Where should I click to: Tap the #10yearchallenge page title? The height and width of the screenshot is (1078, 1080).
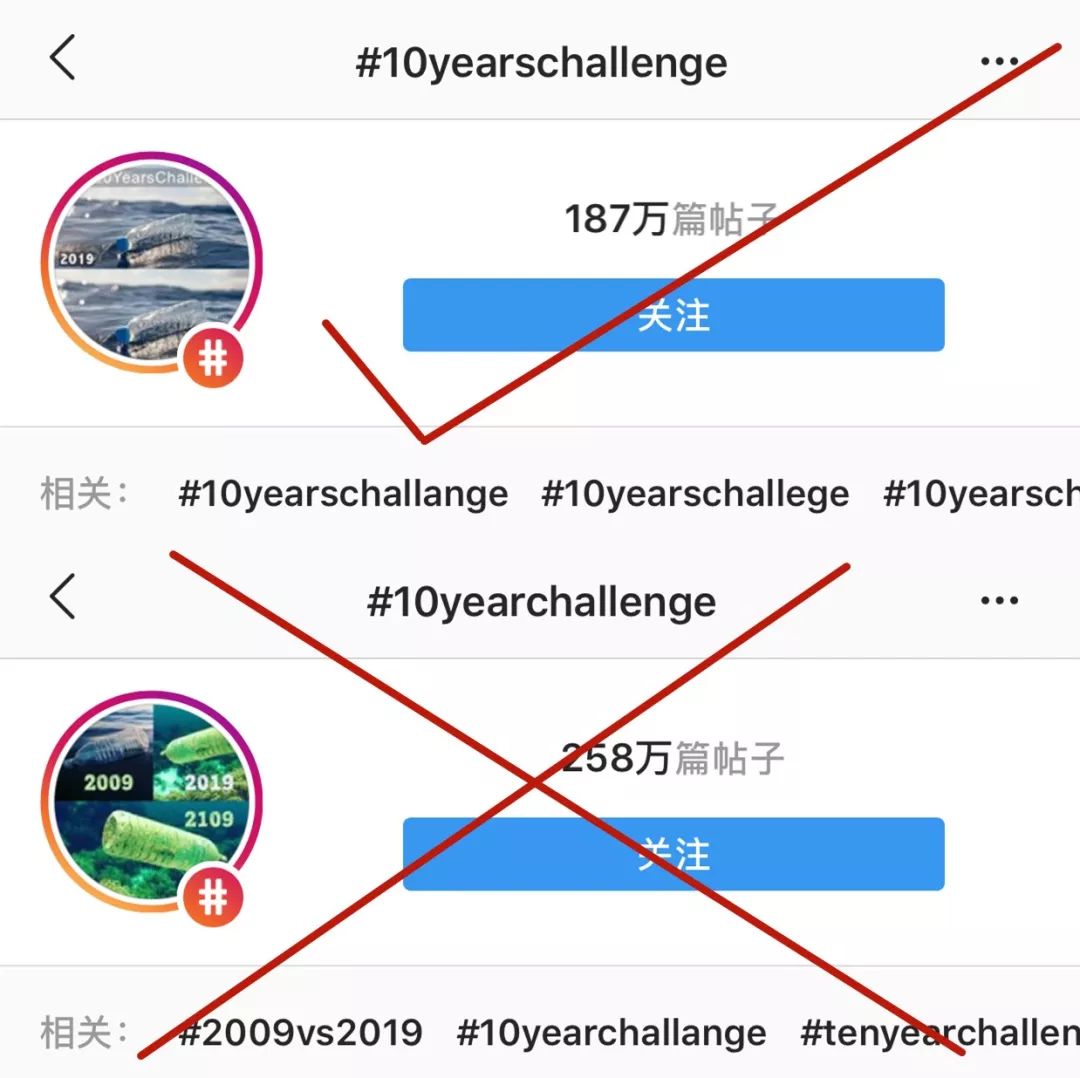541,602
